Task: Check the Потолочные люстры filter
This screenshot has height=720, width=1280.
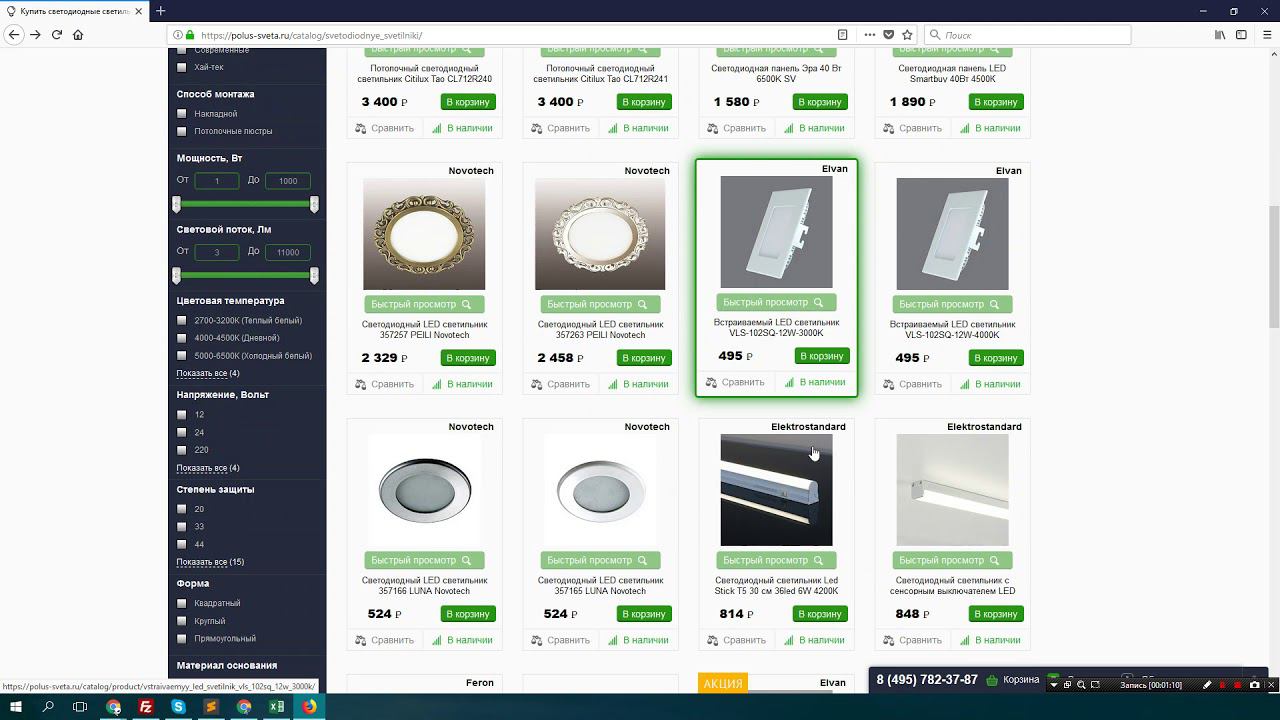Action: click(182, 131)
